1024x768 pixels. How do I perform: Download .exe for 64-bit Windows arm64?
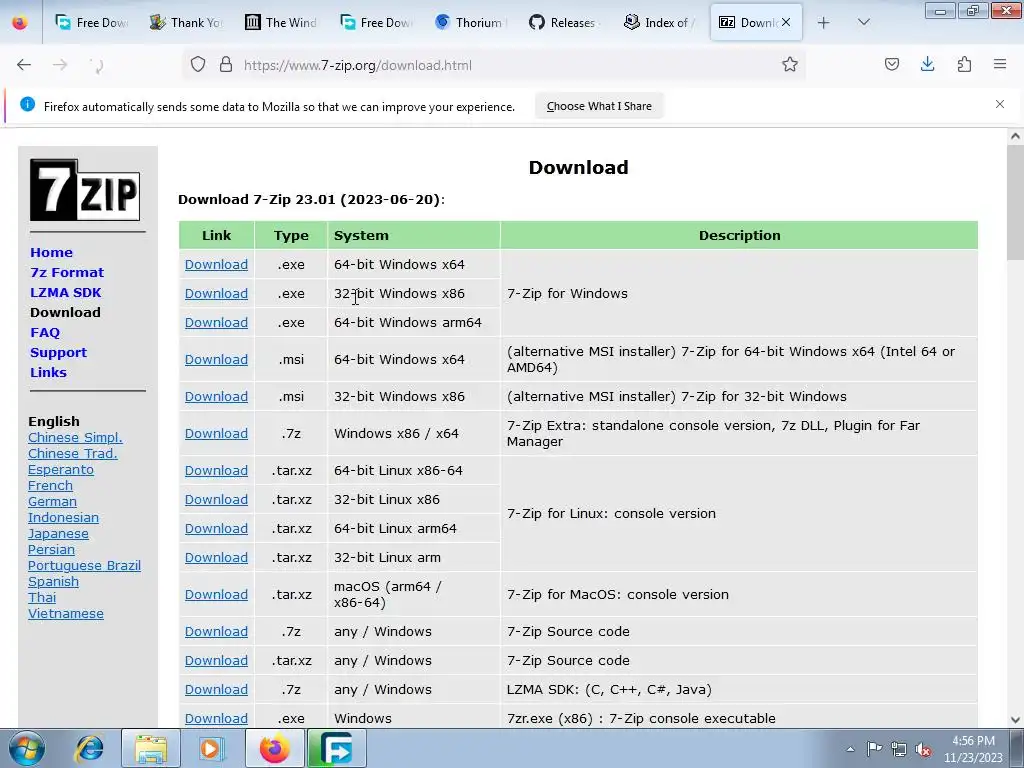click(x=216, y=323)
